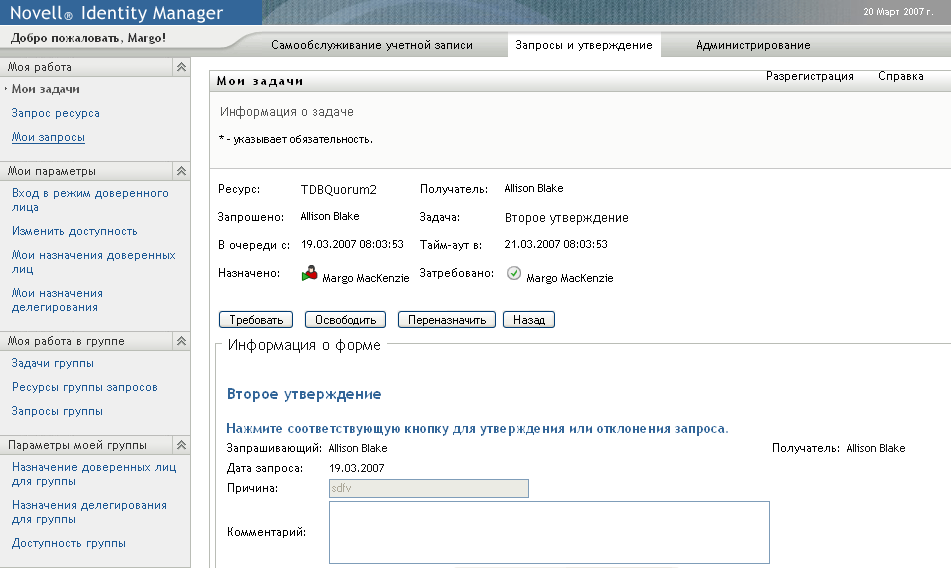Viewport: 951px width, 568px height.
Task: Open Назначения делегирования для группы
Action: click(x=89, y=512)
